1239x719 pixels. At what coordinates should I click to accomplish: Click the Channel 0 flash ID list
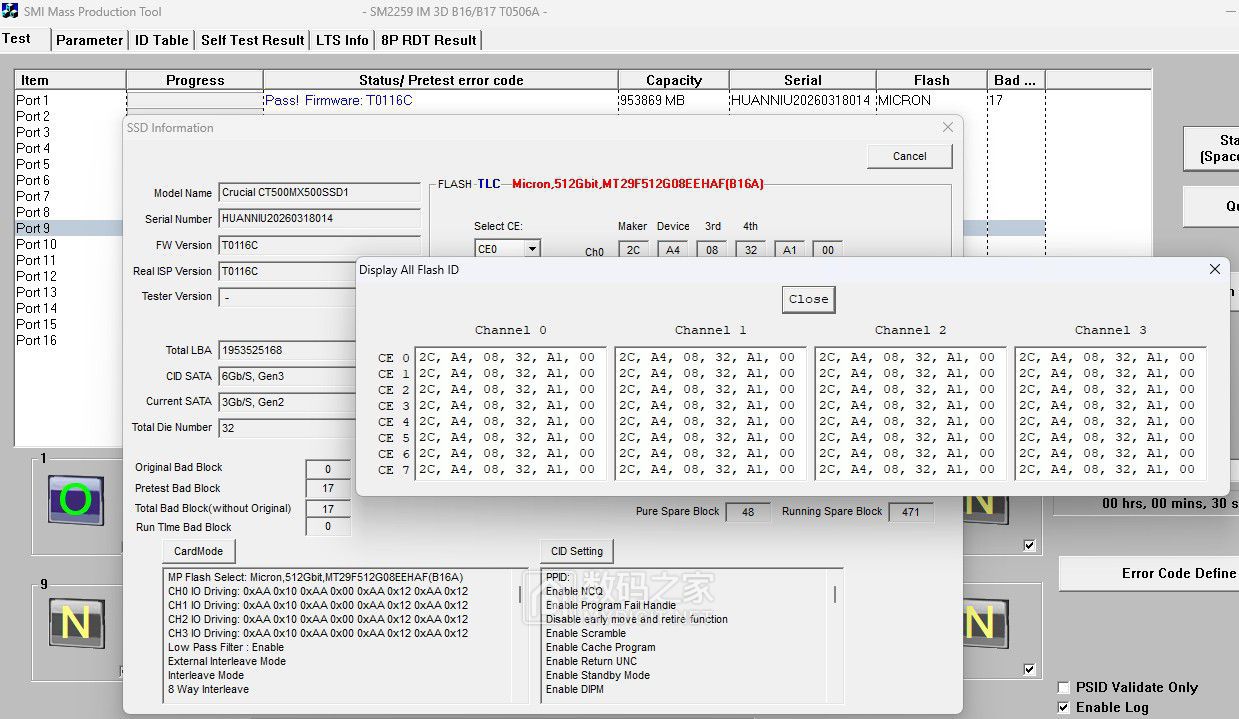pos(510,413)
